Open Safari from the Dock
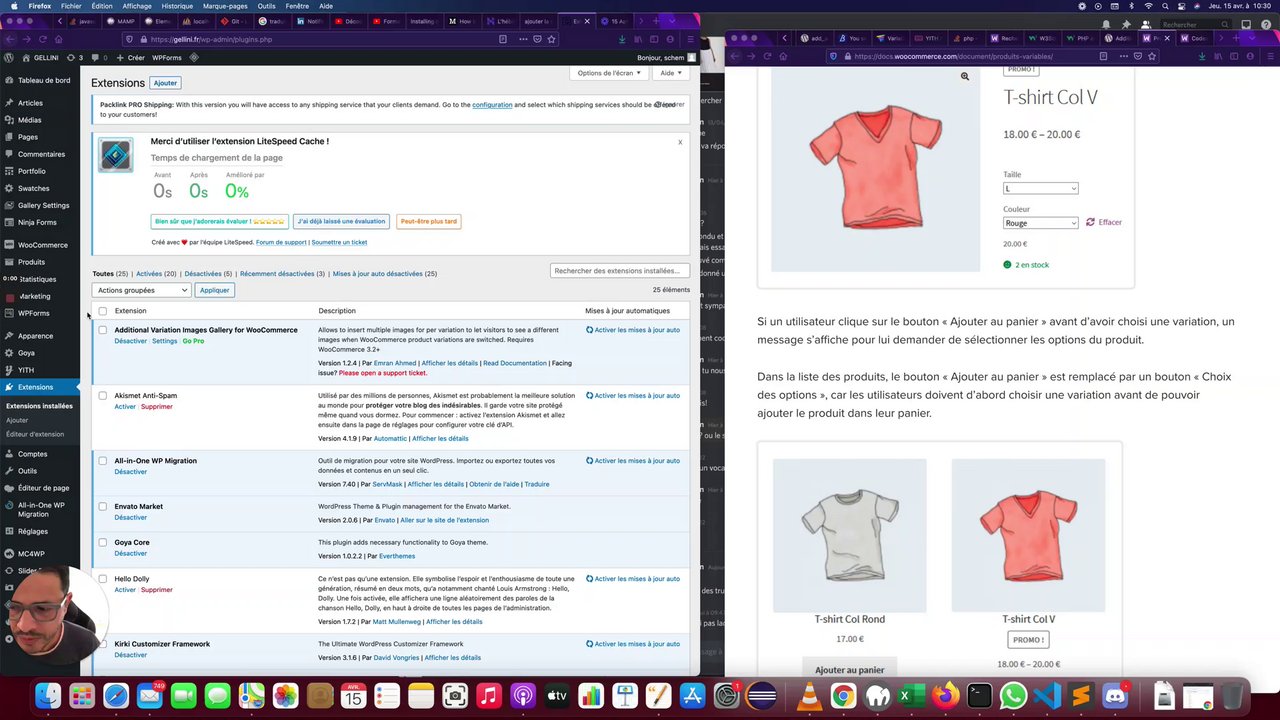 [116, 696]
